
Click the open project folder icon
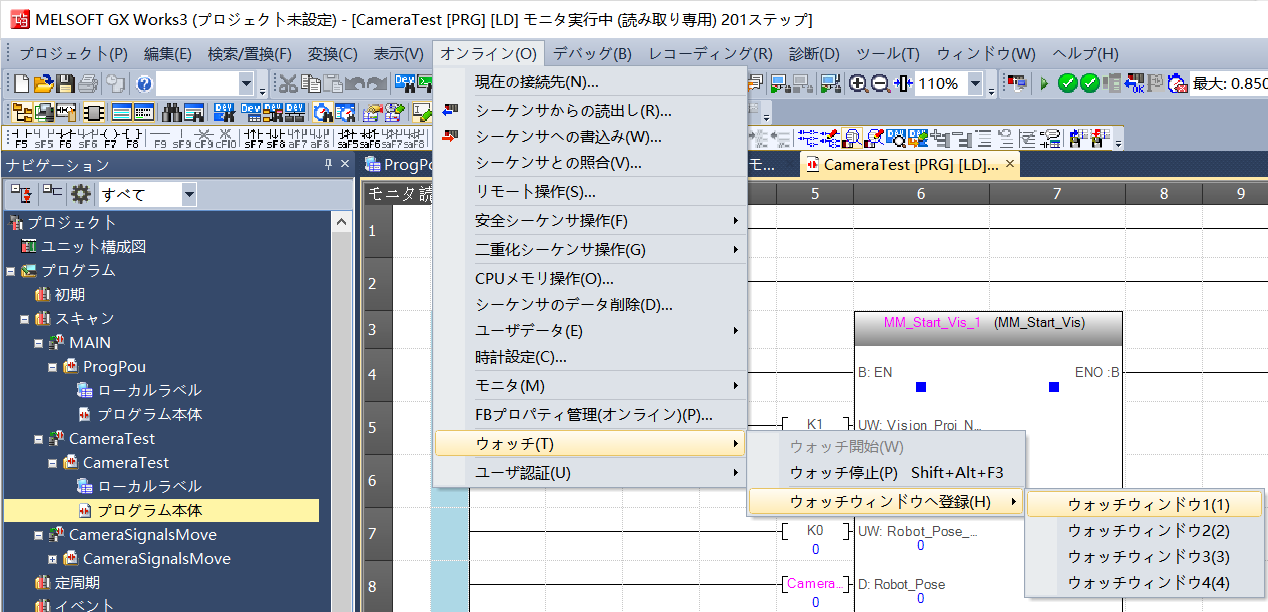43,84
